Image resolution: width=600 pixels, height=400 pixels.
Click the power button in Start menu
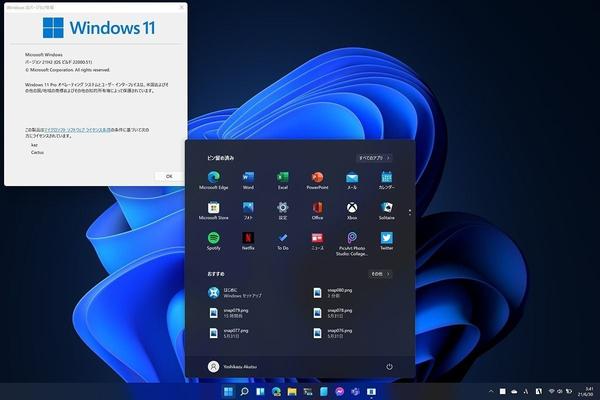[389, 366]
